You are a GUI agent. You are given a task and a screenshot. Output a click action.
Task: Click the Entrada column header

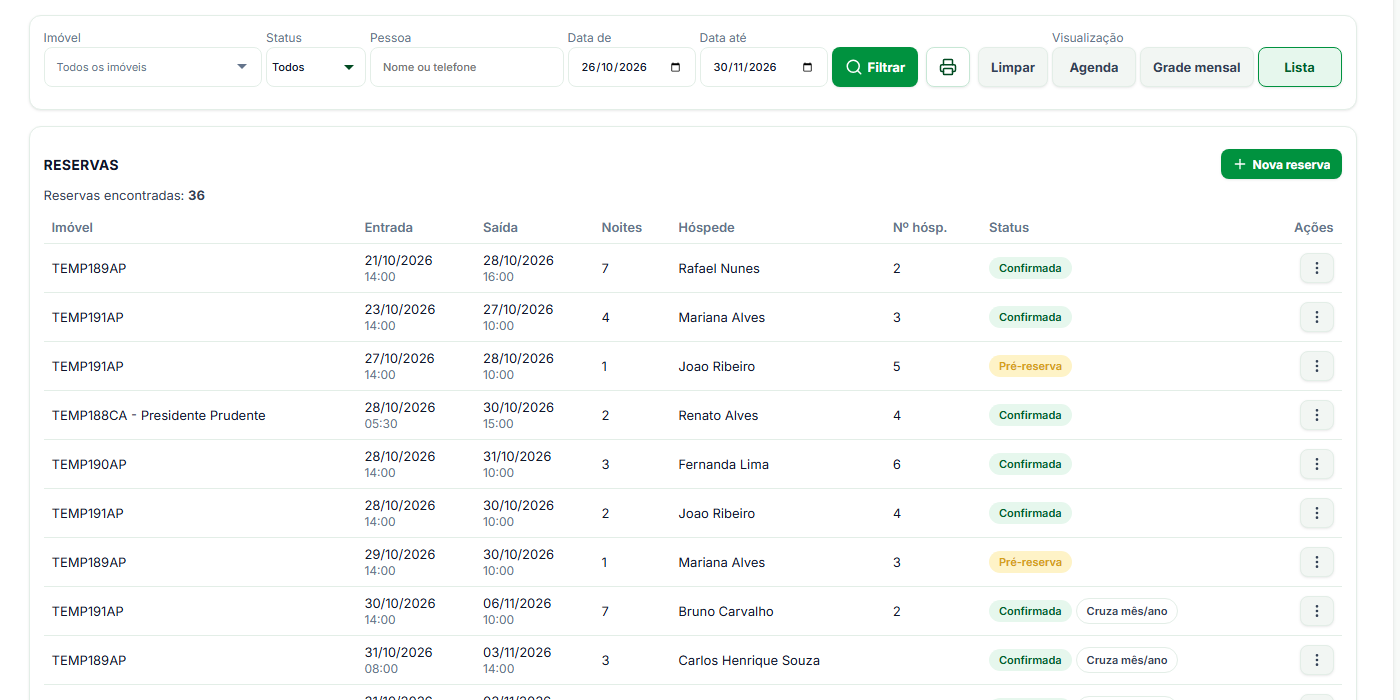click(x=389, y=227)
